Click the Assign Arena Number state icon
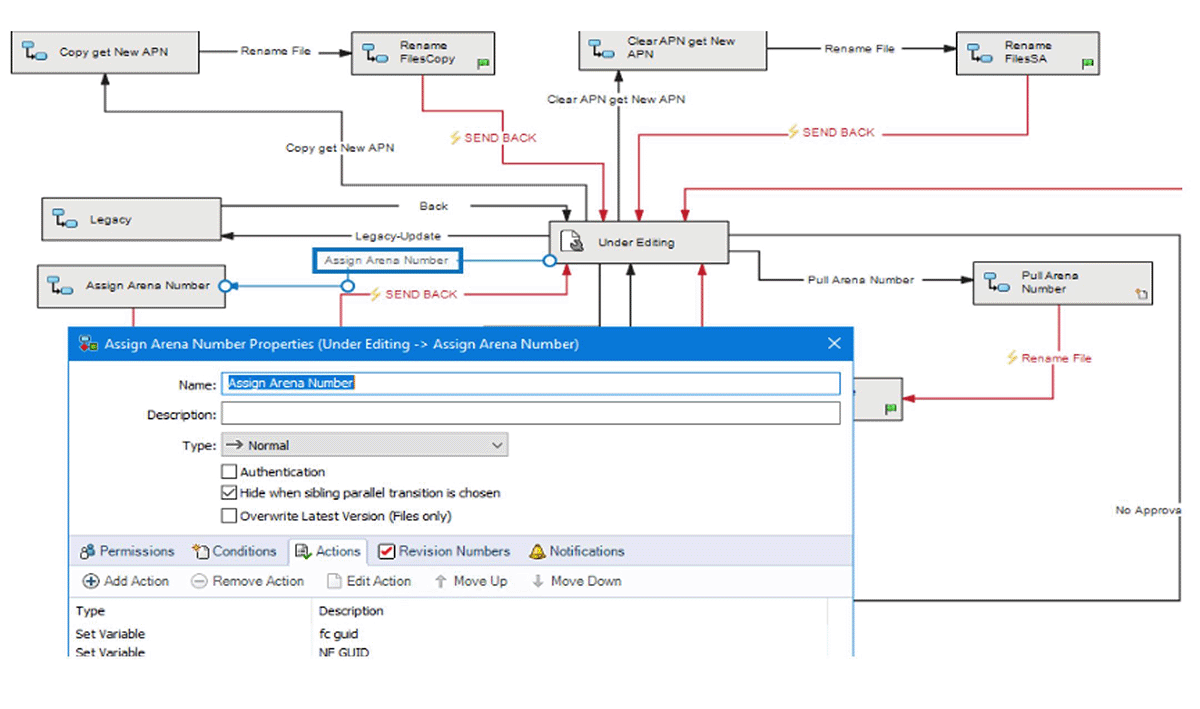The image size is (1200, 709). (x=58, y=286)
